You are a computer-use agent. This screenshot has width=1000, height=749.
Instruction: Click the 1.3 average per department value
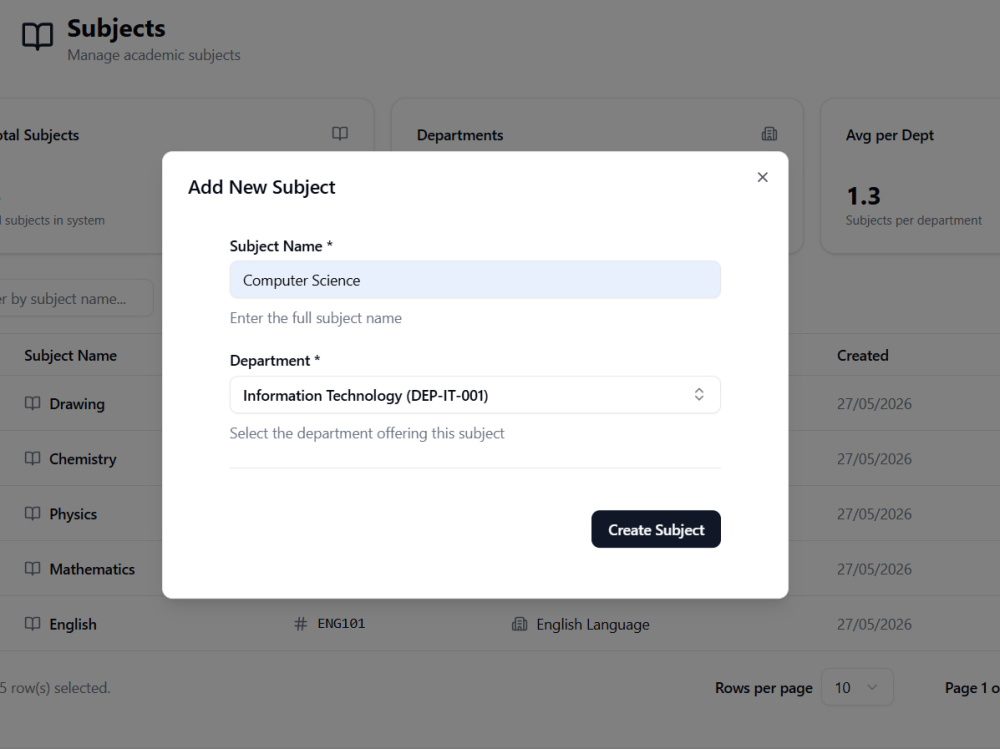point(864,196)
